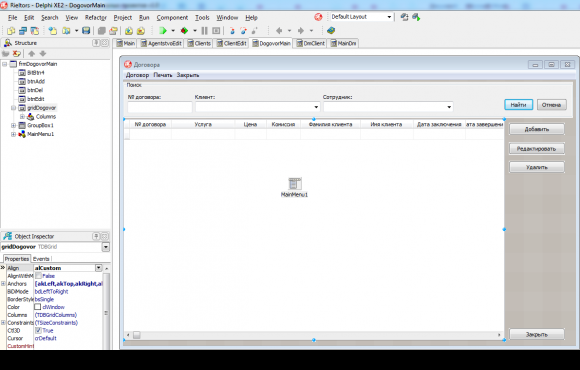Click the help book toolbar icon
The height and width of the screenshot is (370, 580).
331,31
